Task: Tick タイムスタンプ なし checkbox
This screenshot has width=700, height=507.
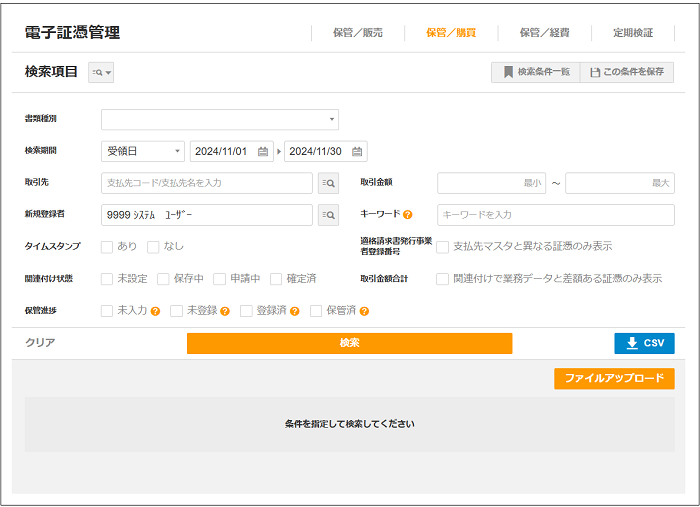Action: (x=153, y=247)
